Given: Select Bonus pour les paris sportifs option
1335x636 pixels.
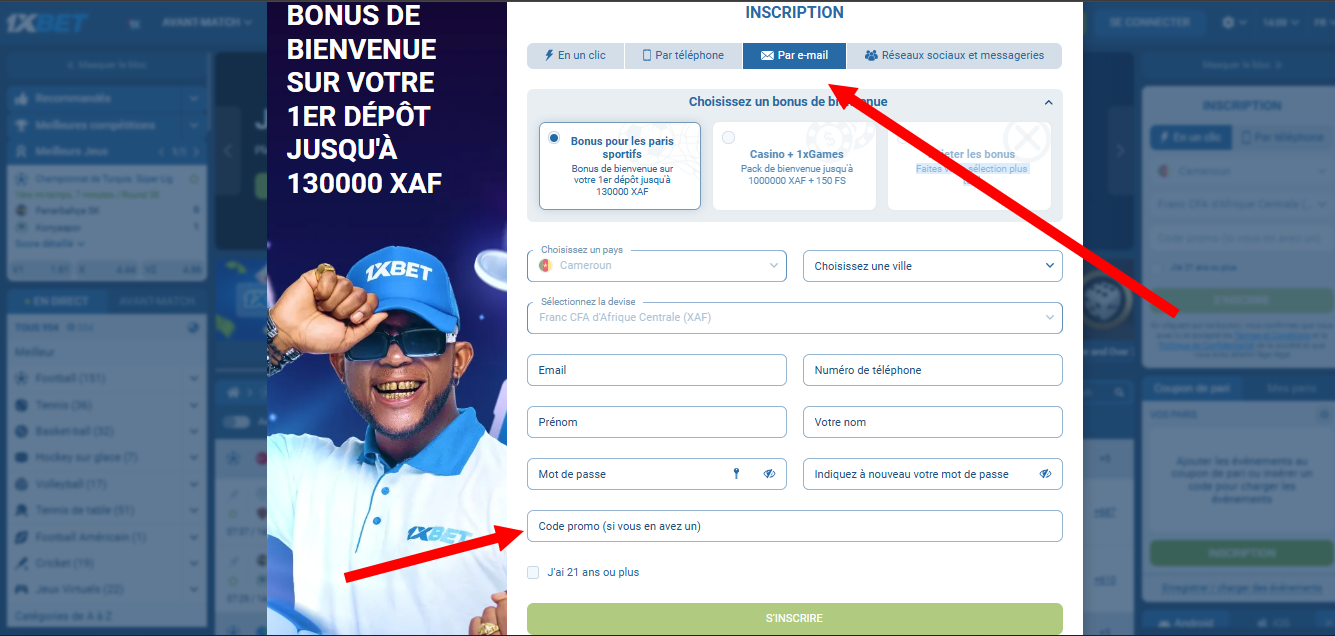Looking at the screenshot, I should coord(619,166).
